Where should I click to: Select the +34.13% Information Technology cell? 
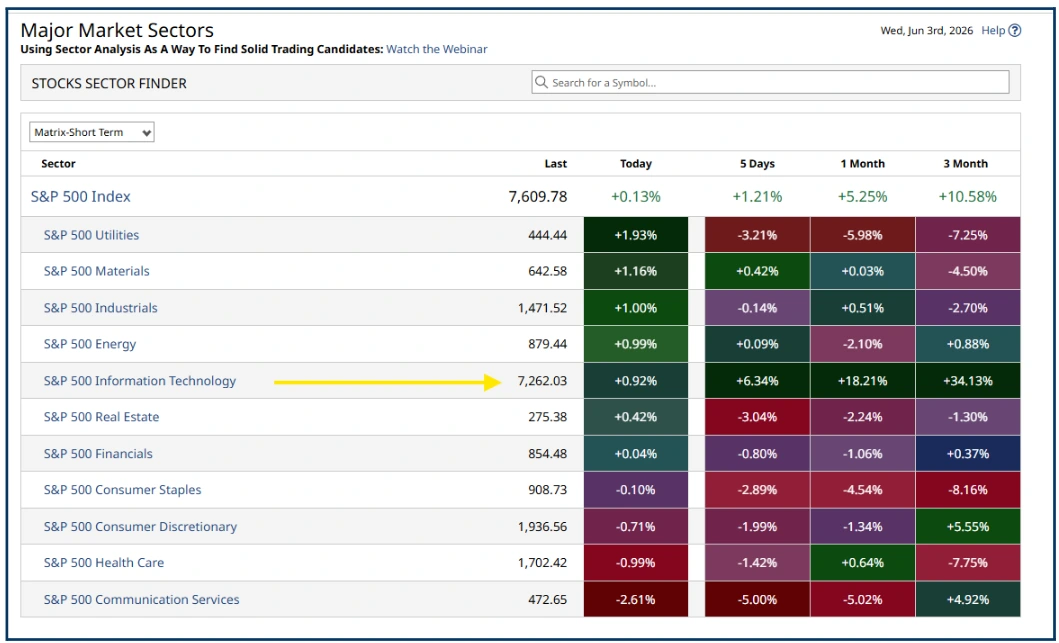point(968,381)
